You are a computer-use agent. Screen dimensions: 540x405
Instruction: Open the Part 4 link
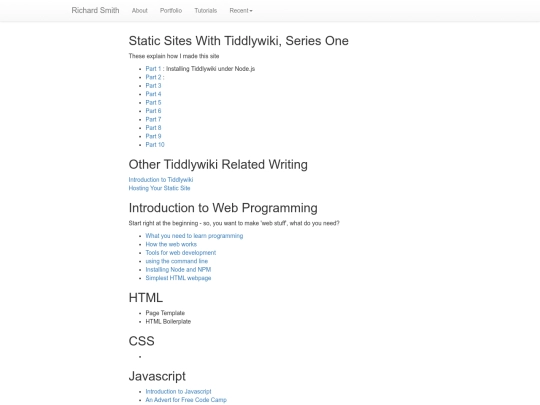(x=153, y=94)
